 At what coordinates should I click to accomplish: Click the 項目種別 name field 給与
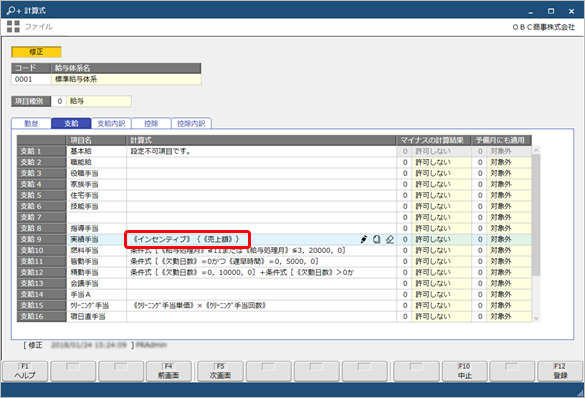pyautogui.click(x=99, y=101)
